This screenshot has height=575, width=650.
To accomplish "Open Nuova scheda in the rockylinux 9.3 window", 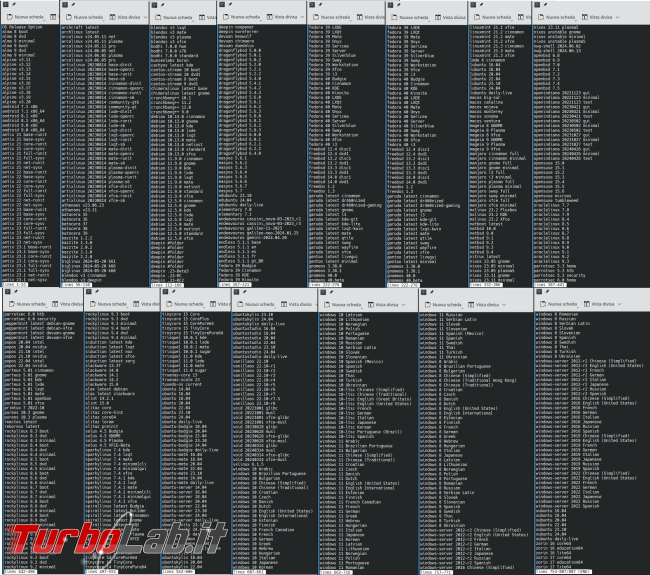I will click(109, 304).
